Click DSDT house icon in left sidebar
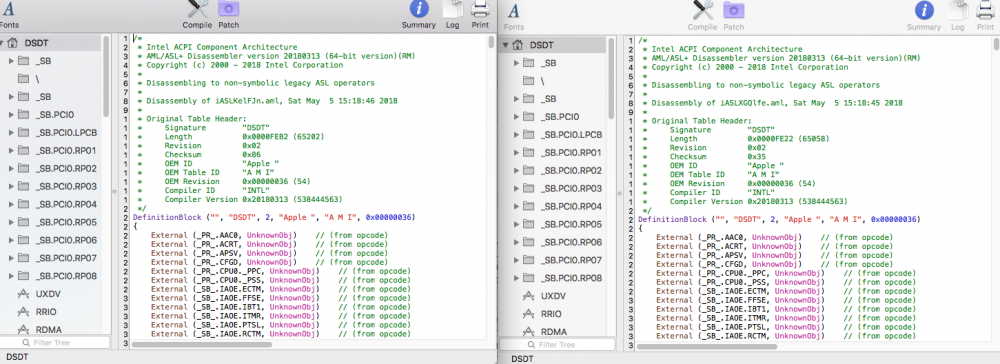Screen dimensions: 1000x364 pos(12,43)
